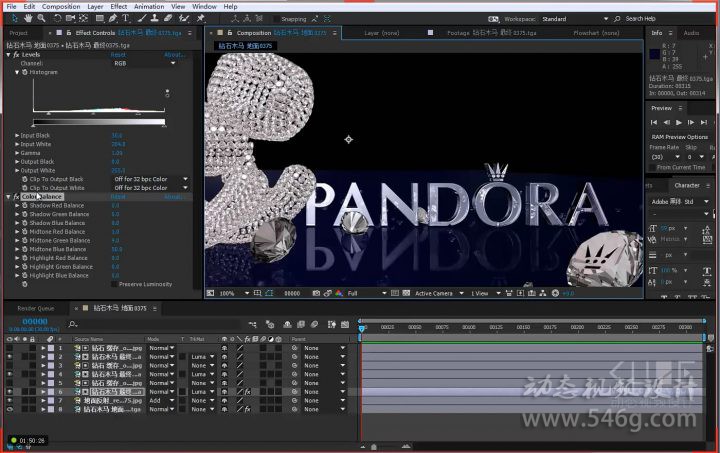Select the Rectangle shape tool
Image resolution: width=720 pixels, height=453 pixels.
[100, 18]
